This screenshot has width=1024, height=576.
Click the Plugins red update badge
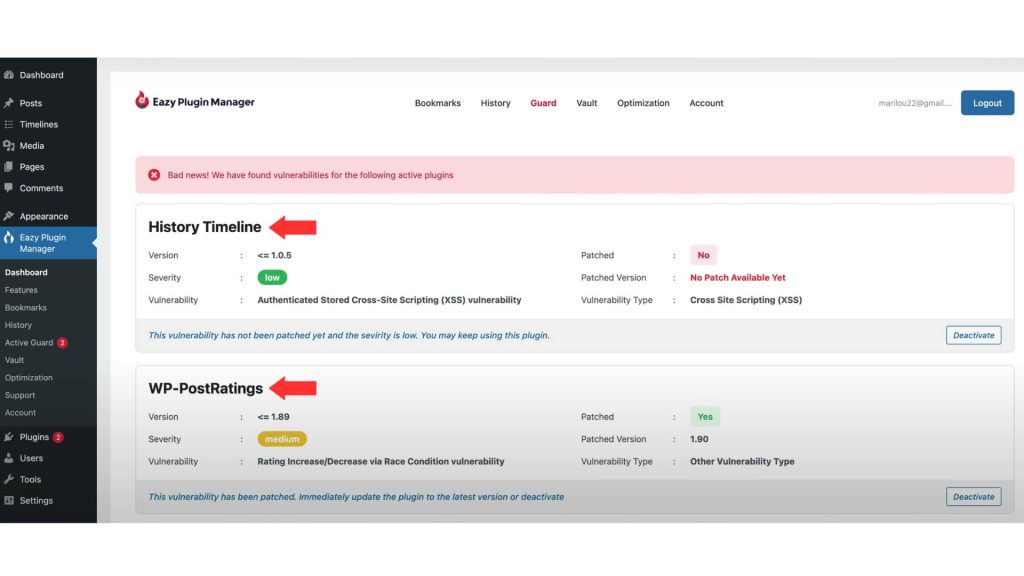coord(58,437)
